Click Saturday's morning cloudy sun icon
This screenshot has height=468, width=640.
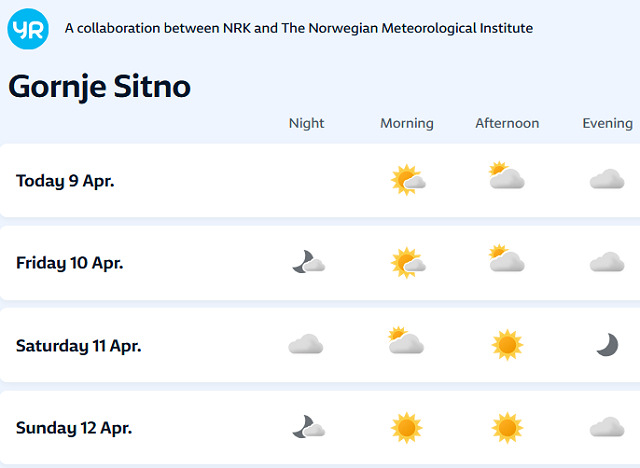(406, 342)
